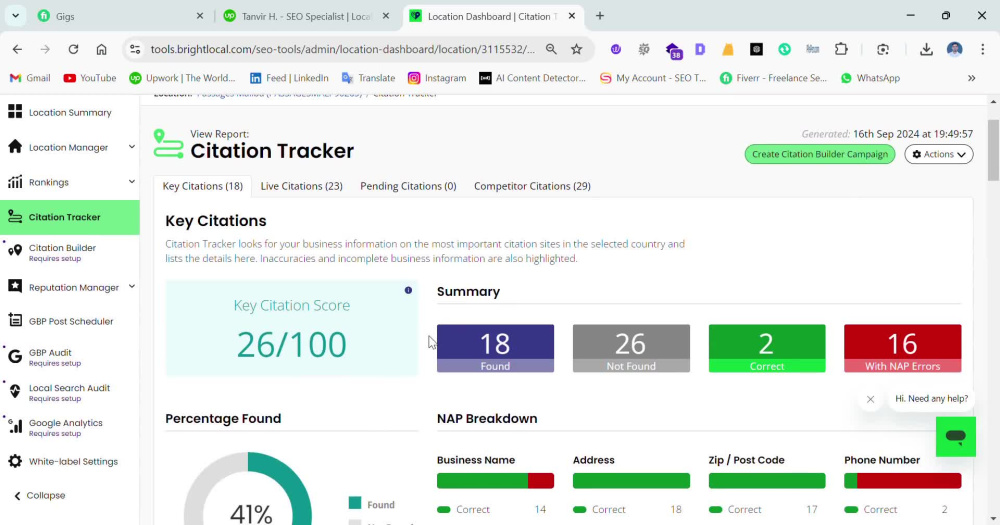
Task: Select the Key Citations (18) tab
Action: tap(202, 186)
